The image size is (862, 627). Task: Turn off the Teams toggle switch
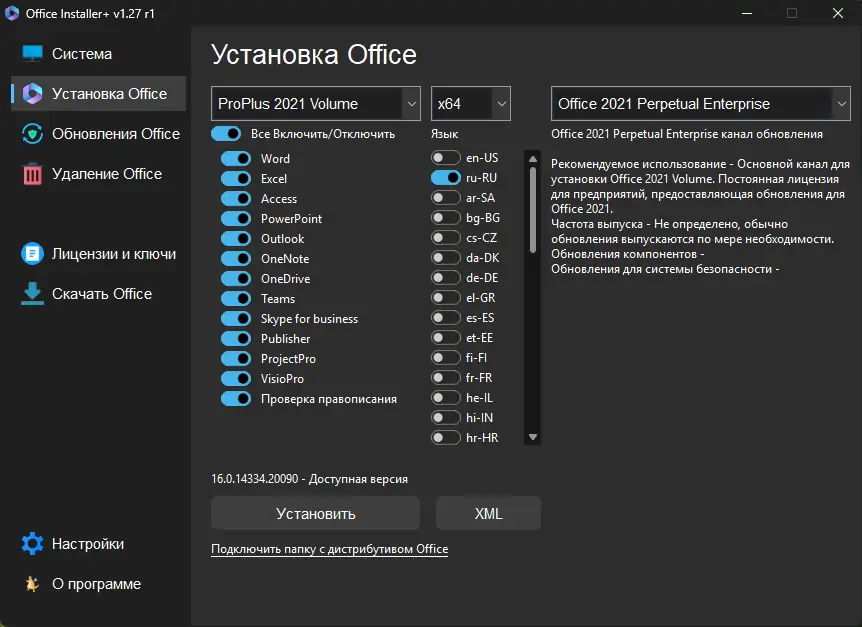[x=236, y=299]
